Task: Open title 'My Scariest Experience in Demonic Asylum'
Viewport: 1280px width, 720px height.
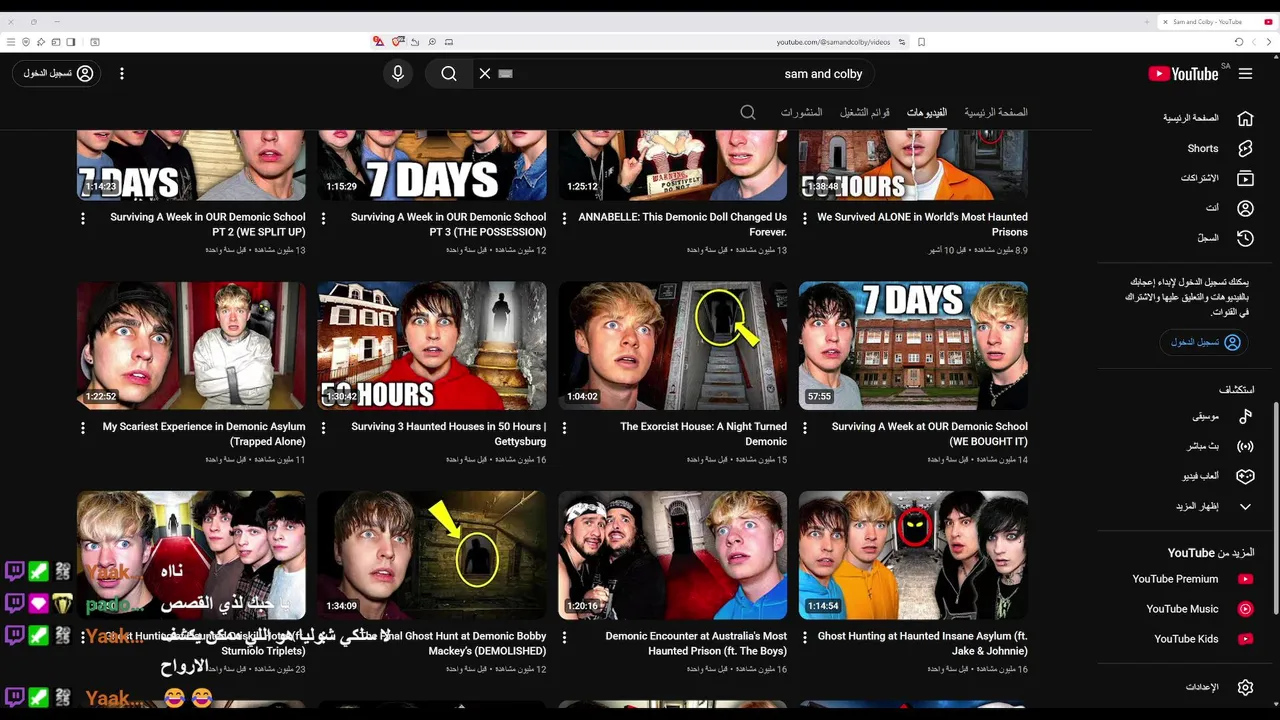Action: click(x=204, y=434)
